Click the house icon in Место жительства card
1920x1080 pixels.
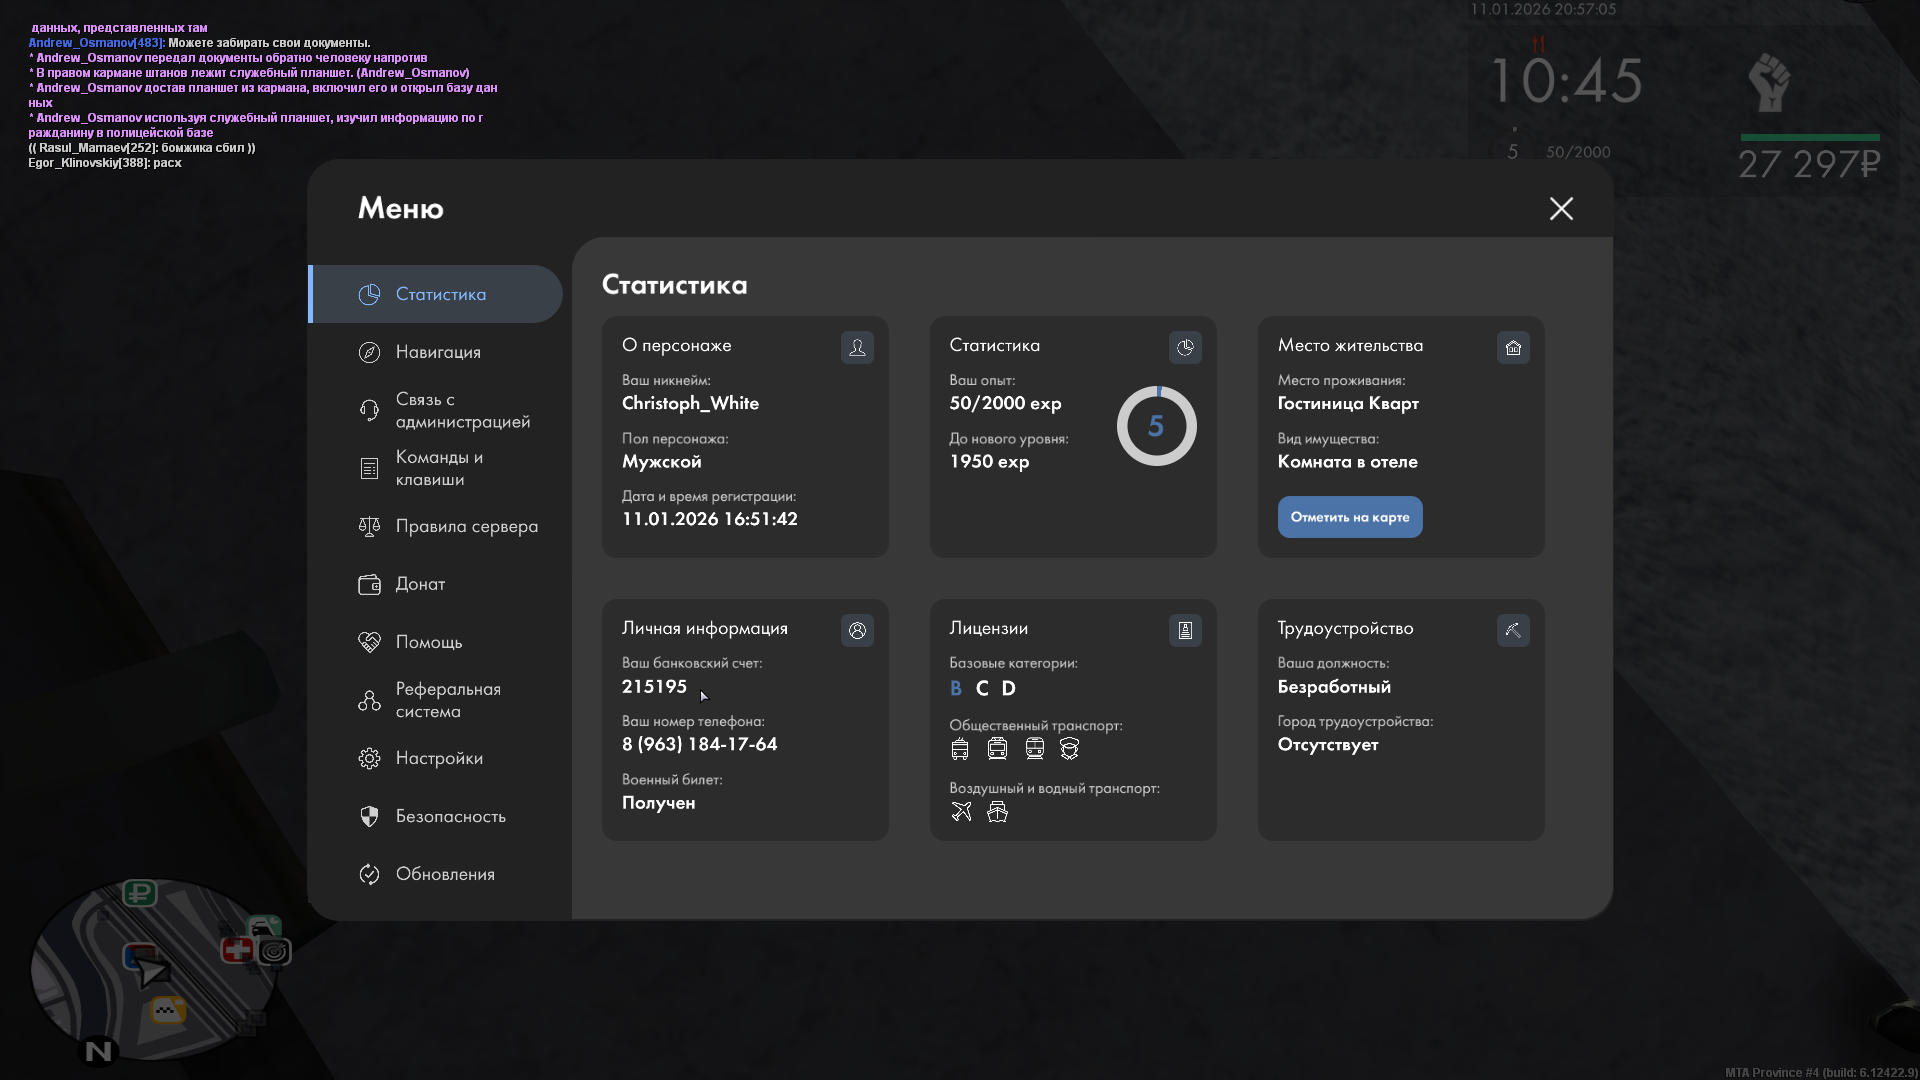click(1513, 347)
